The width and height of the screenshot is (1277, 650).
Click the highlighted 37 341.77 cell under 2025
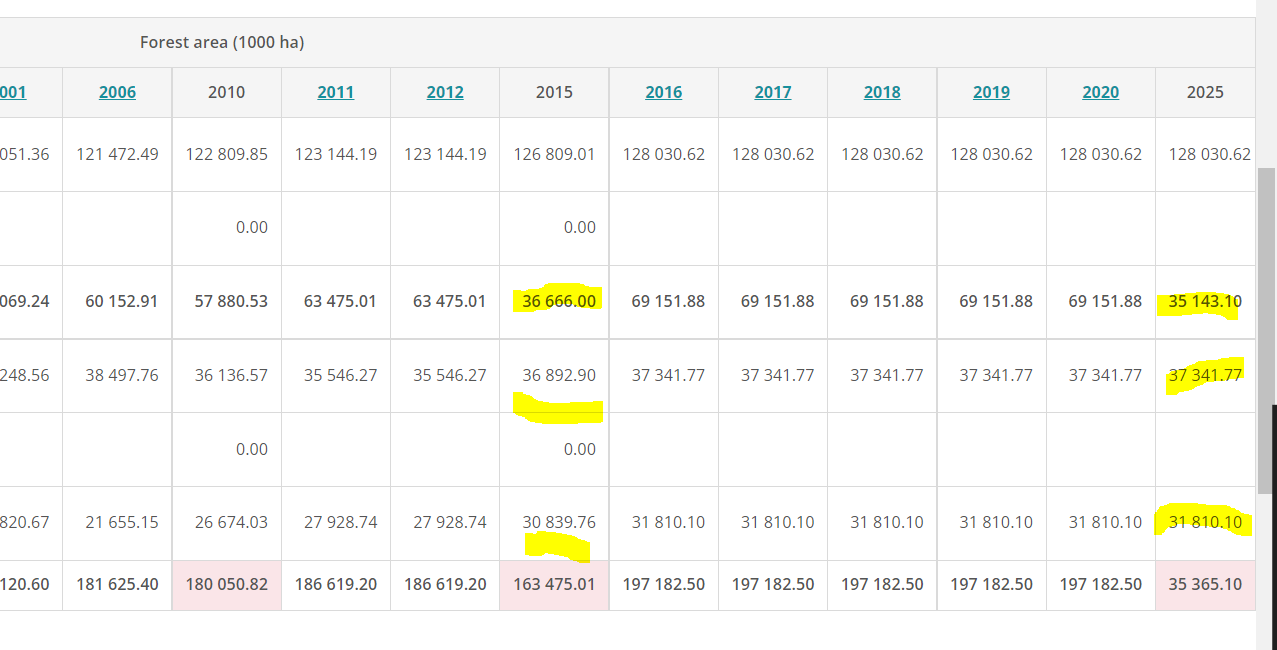tap(1205, 375)
